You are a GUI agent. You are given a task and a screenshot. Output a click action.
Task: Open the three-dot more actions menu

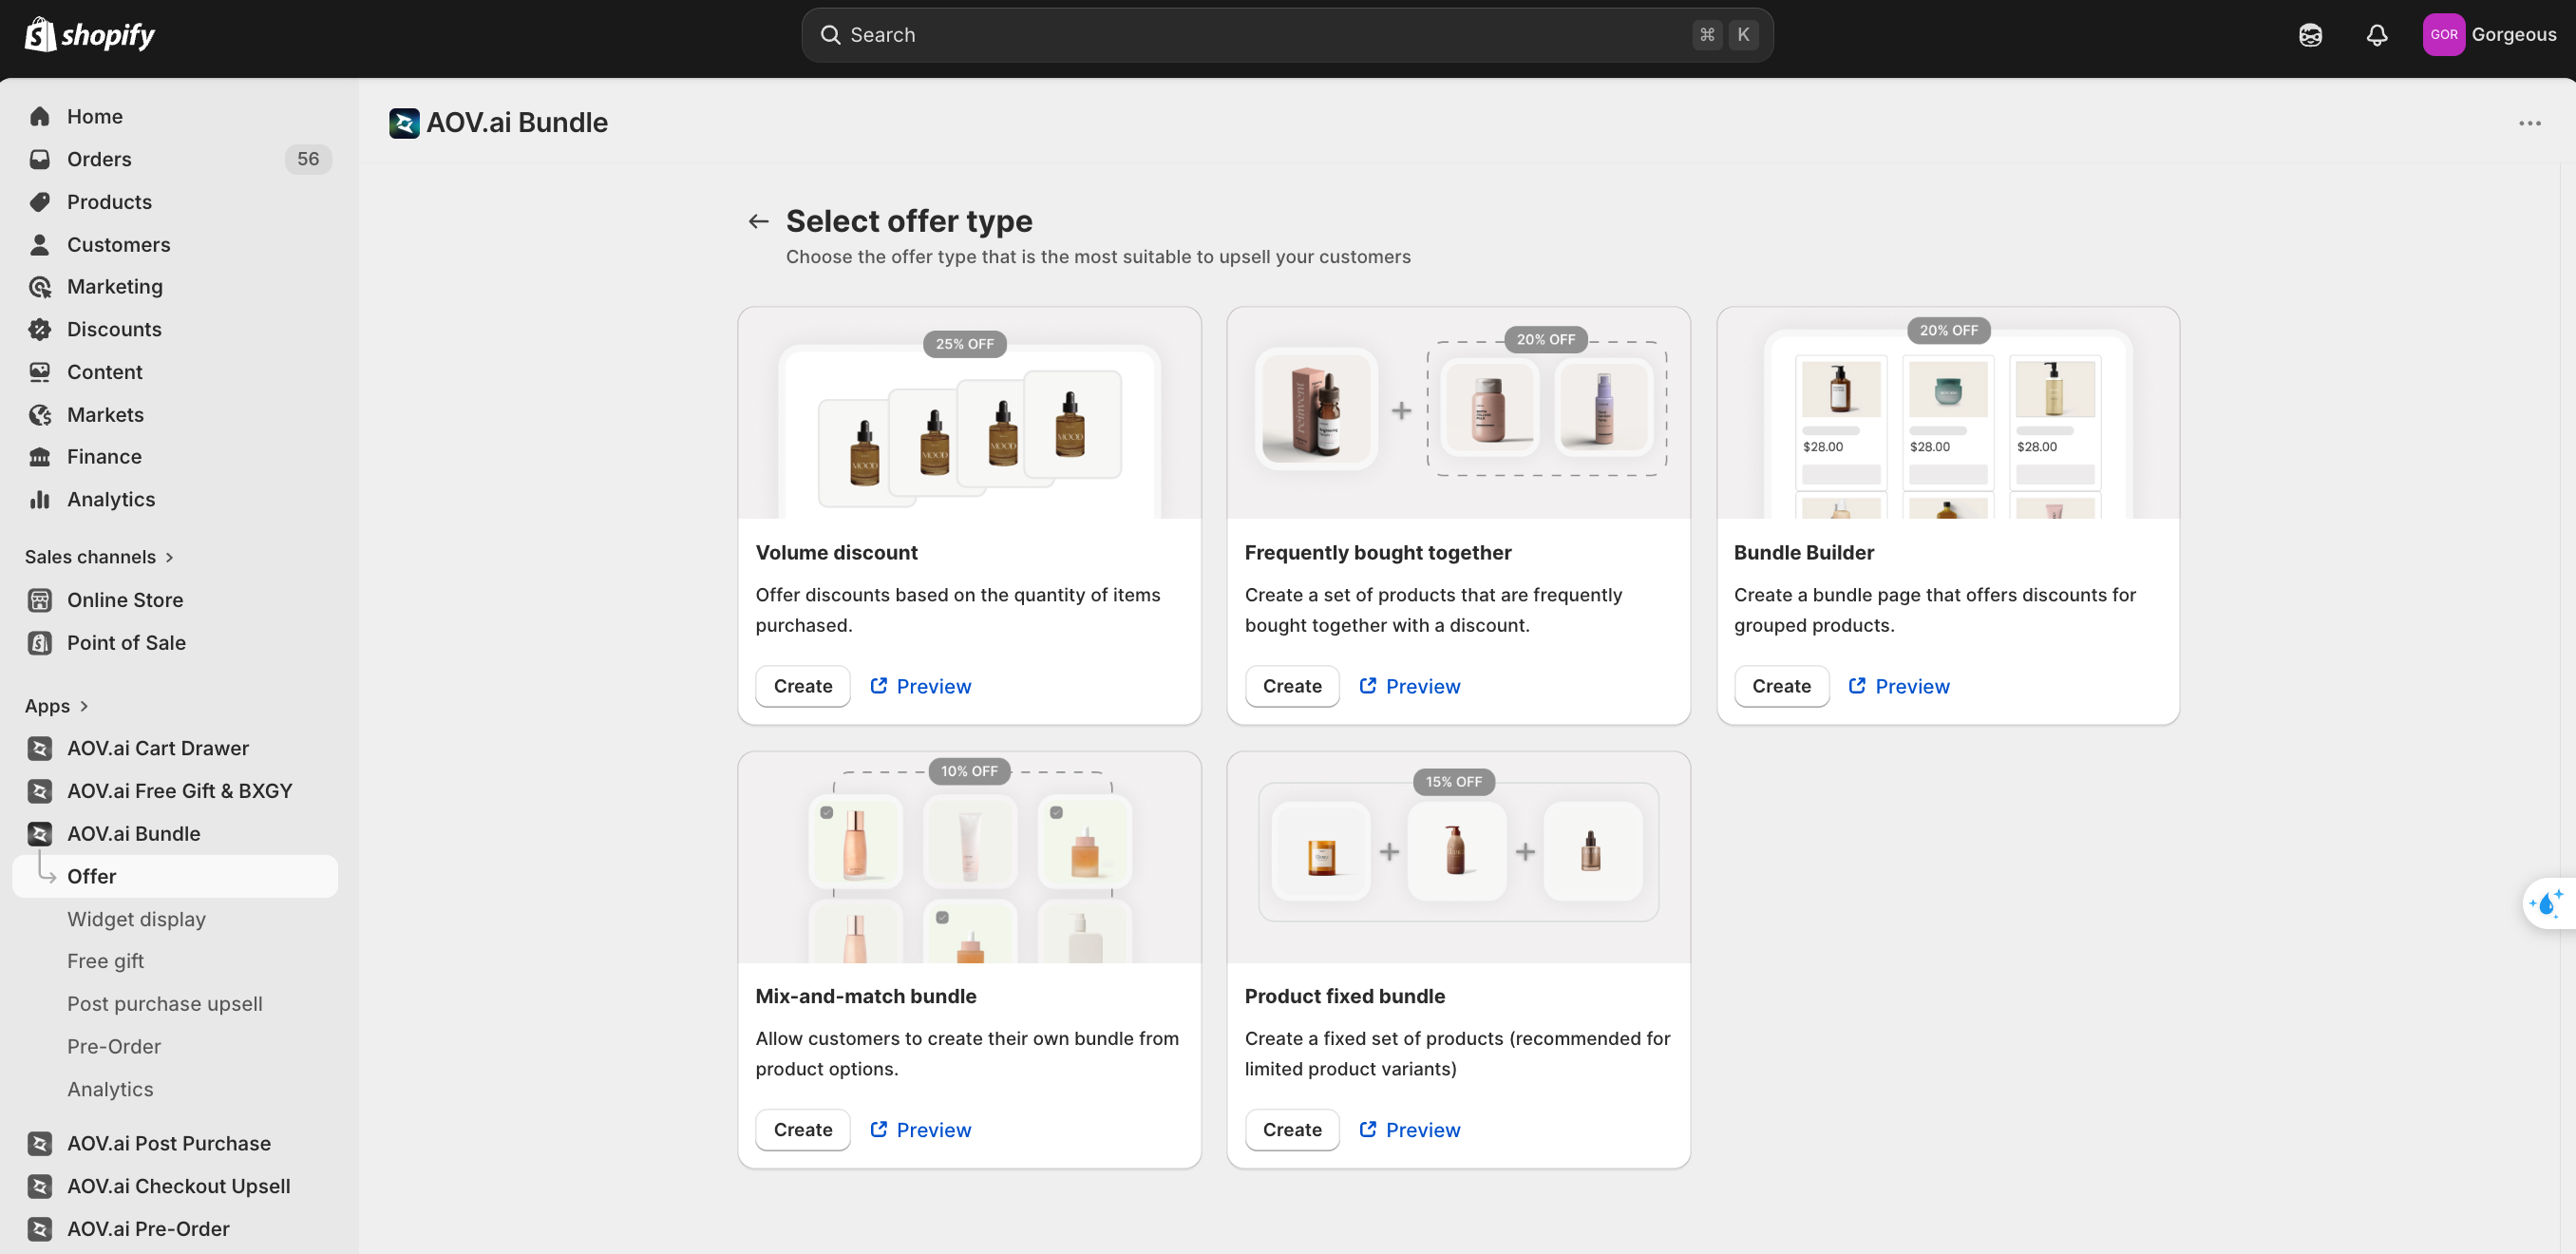point(2530,124)
